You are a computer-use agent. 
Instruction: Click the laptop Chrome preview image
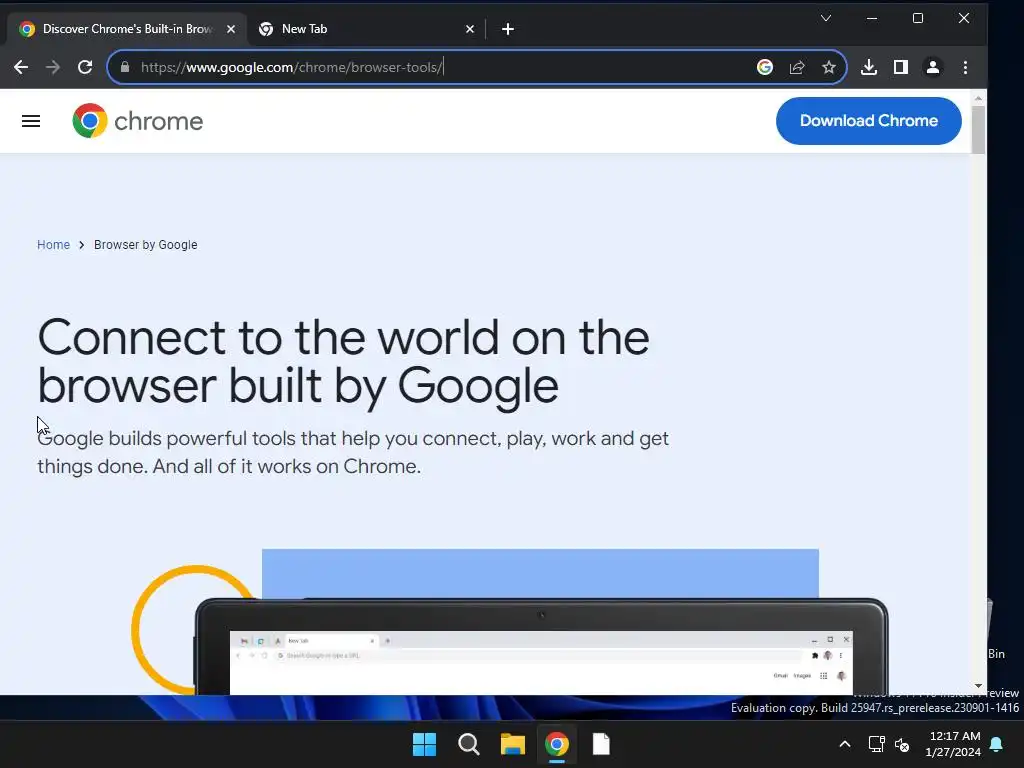click(x=541, y=647)
